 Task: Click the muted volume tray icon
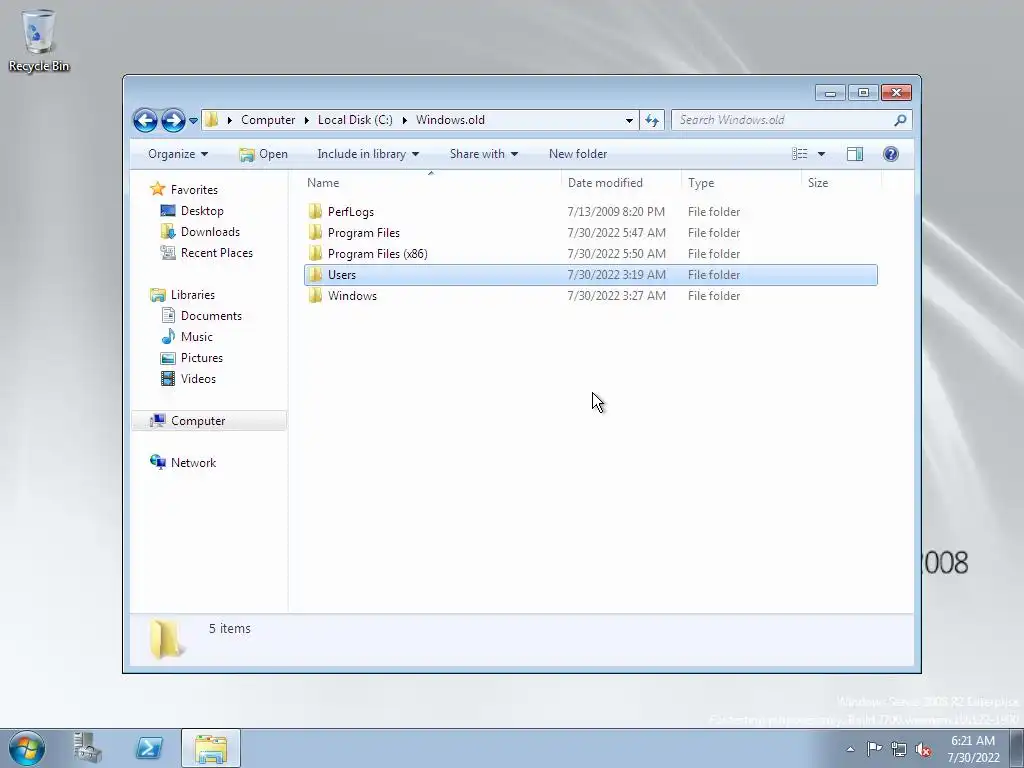[x=923, y=749]
